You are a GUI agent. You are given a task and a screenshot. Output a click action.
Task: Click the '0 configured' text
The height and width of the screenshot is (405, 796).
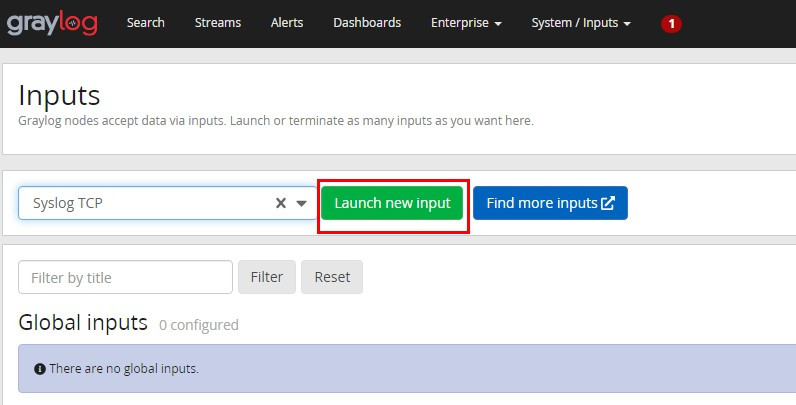[x=198, y=325]
